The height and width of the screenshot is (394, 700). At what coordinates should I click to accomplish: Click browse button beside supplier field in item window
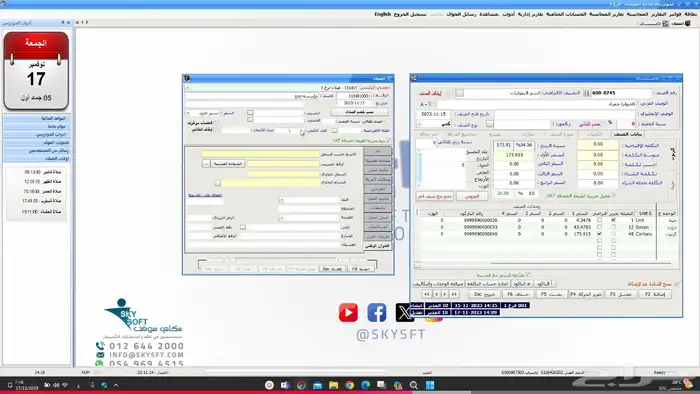(x=490, y=124)
